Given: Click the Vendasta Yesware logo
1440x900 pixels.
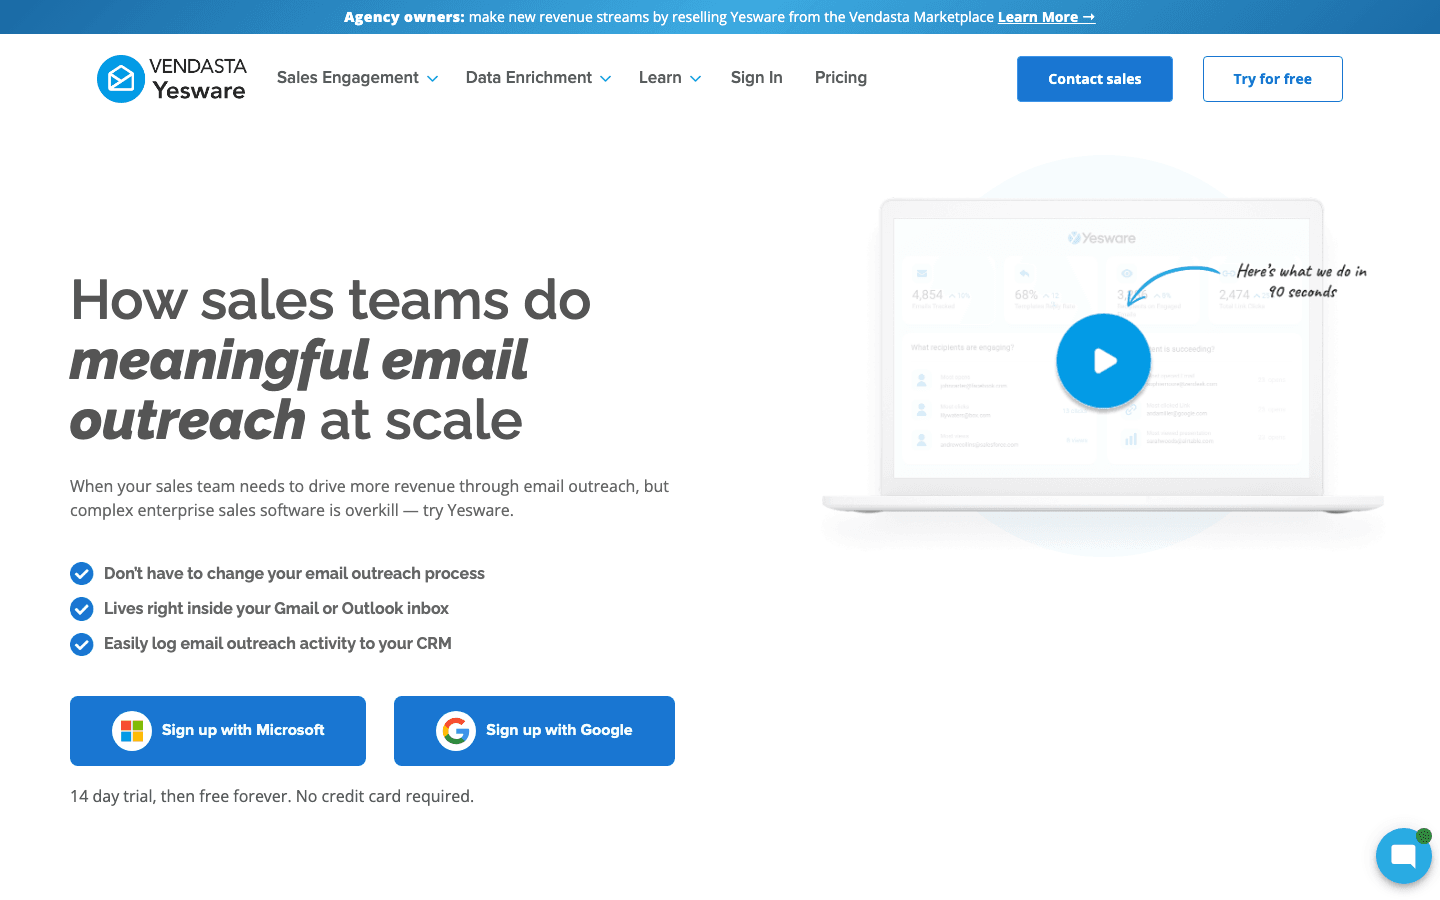Looking at the screenshot, I should [x=172, y=78].
